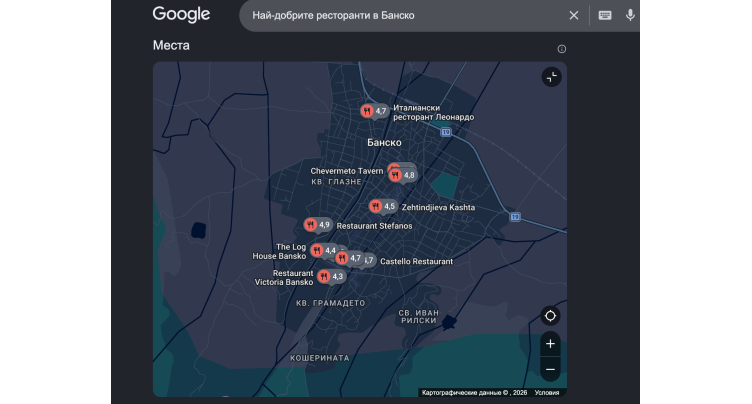Screen dimensions: 752x404
Task: Click the Google logo
Action: coord(181,14)
